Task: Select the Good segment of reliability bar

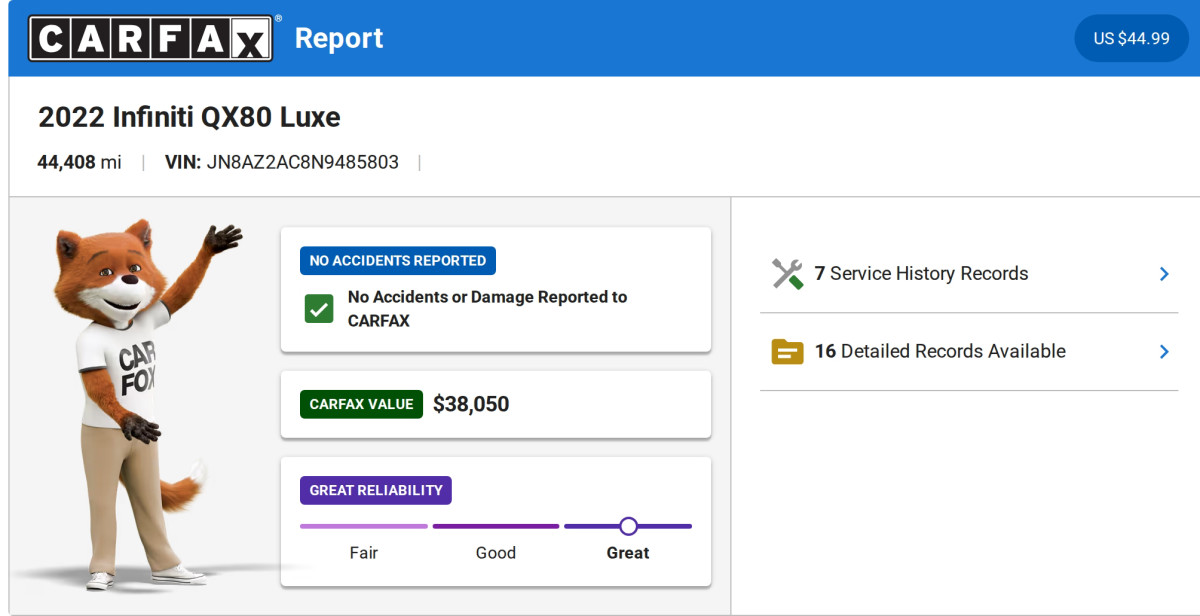Action: point(496,526)
